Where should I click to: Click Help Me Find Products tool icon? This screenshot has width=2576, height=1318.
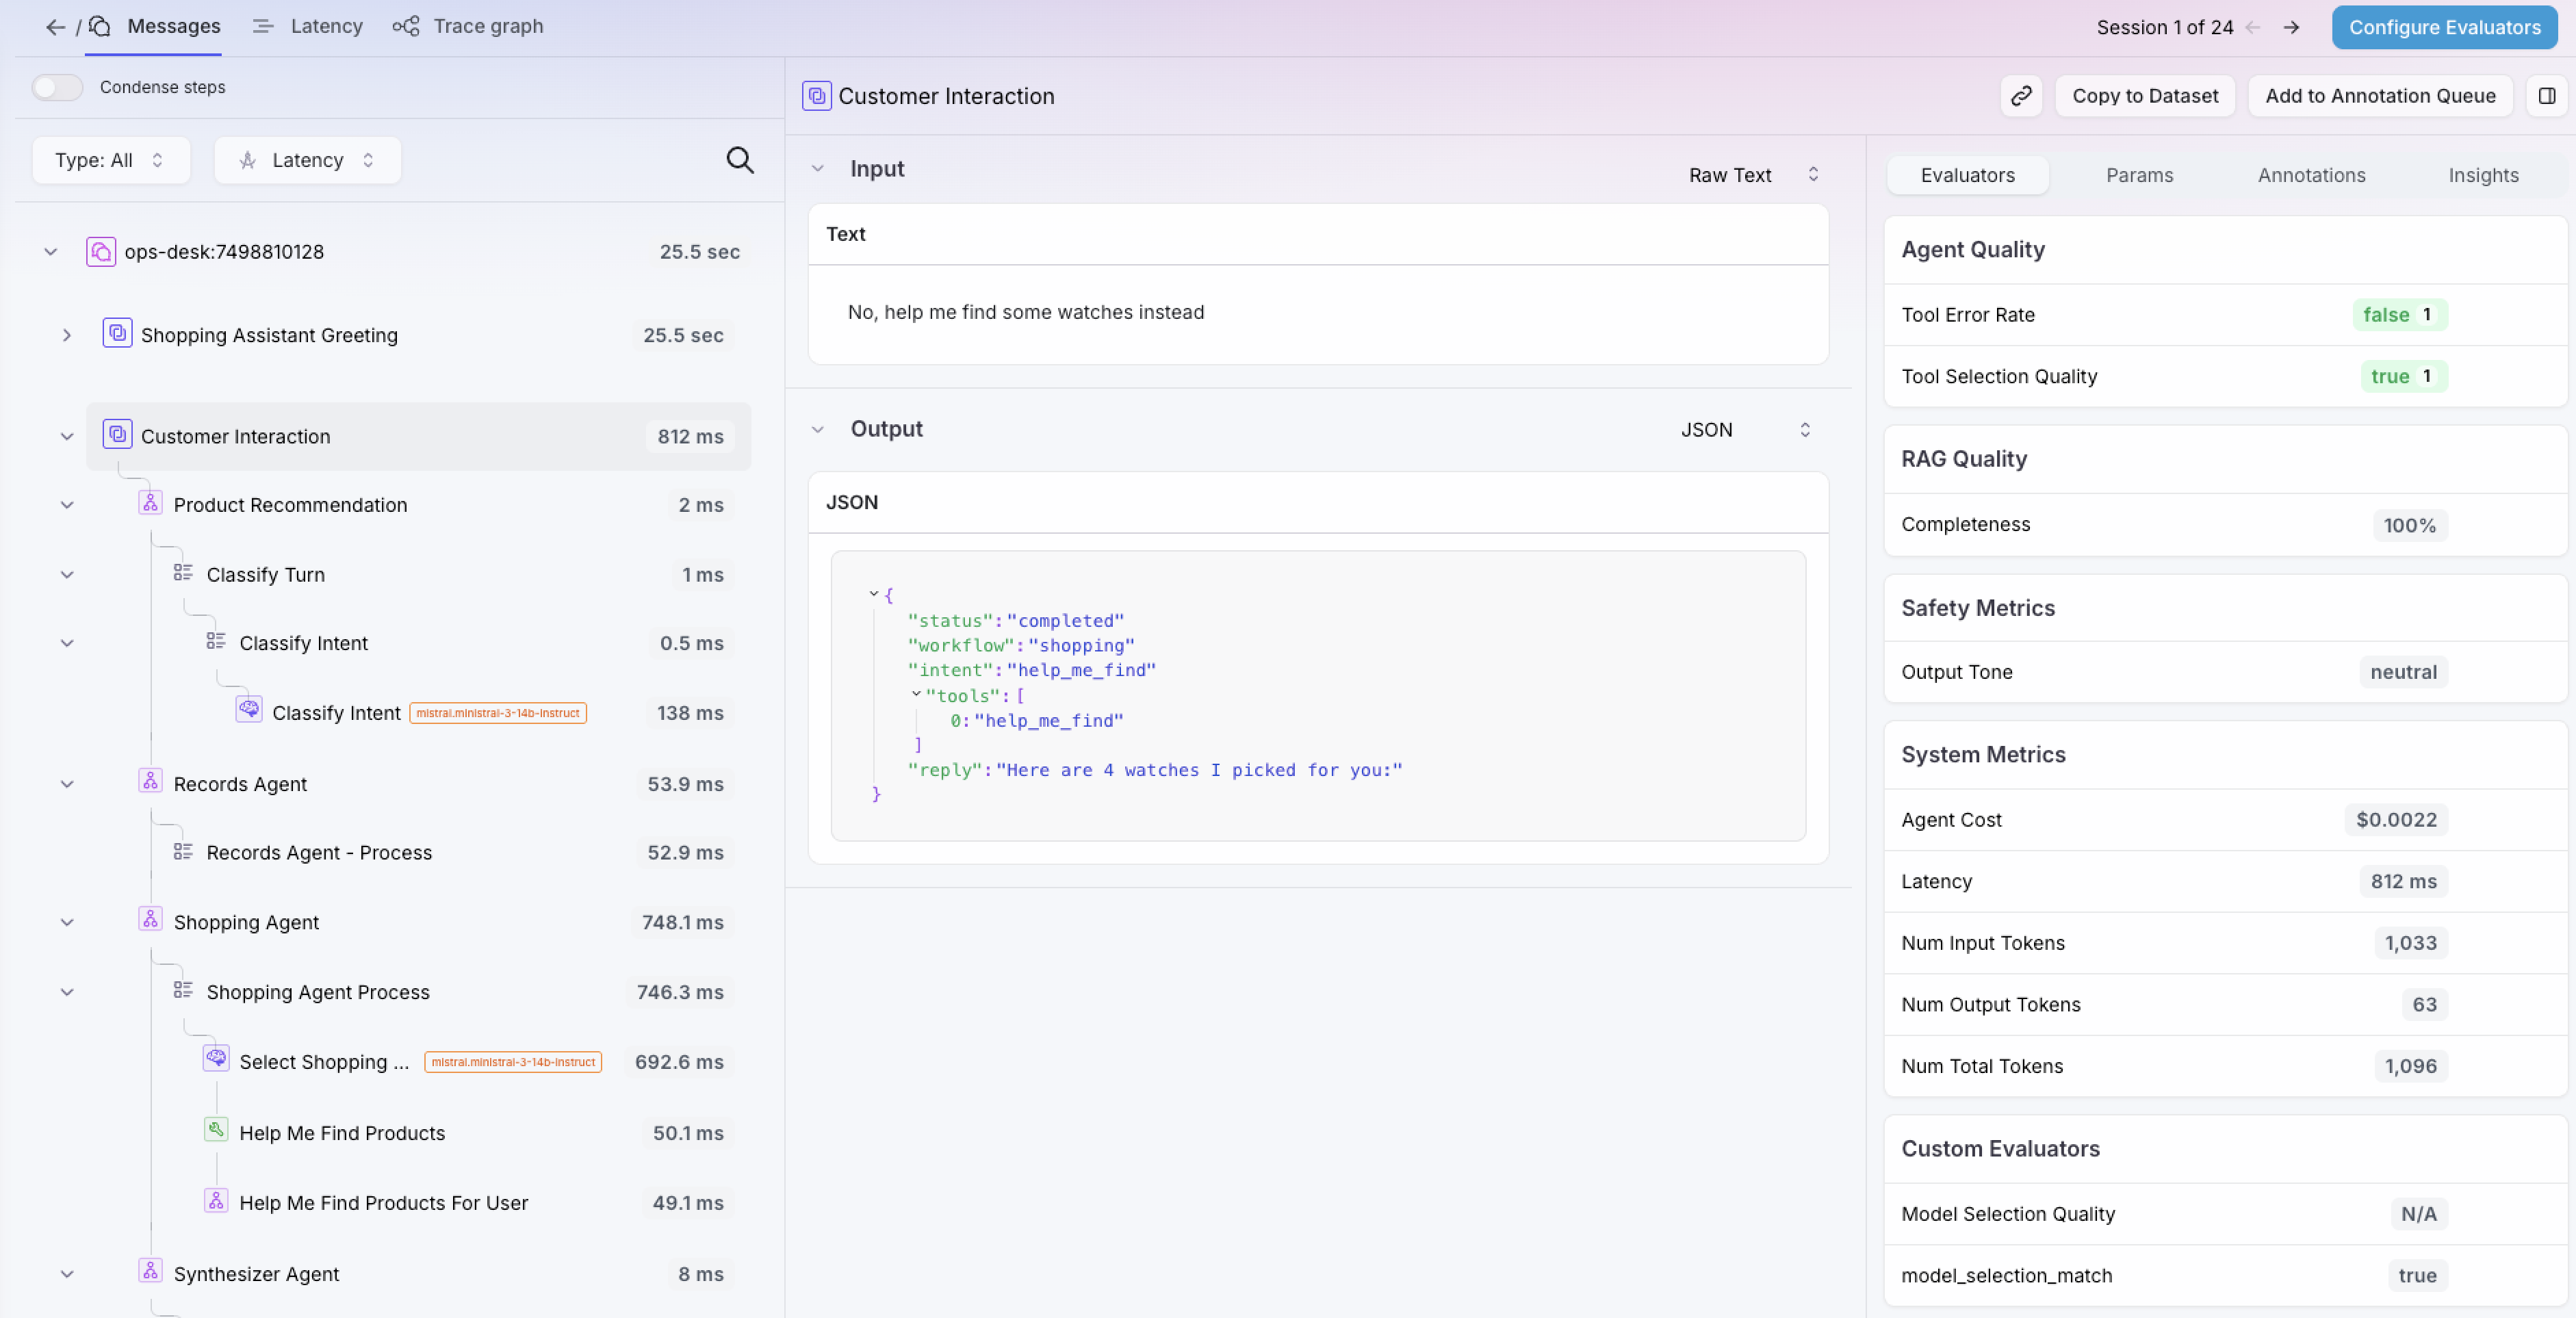(x=216, y=1130)
